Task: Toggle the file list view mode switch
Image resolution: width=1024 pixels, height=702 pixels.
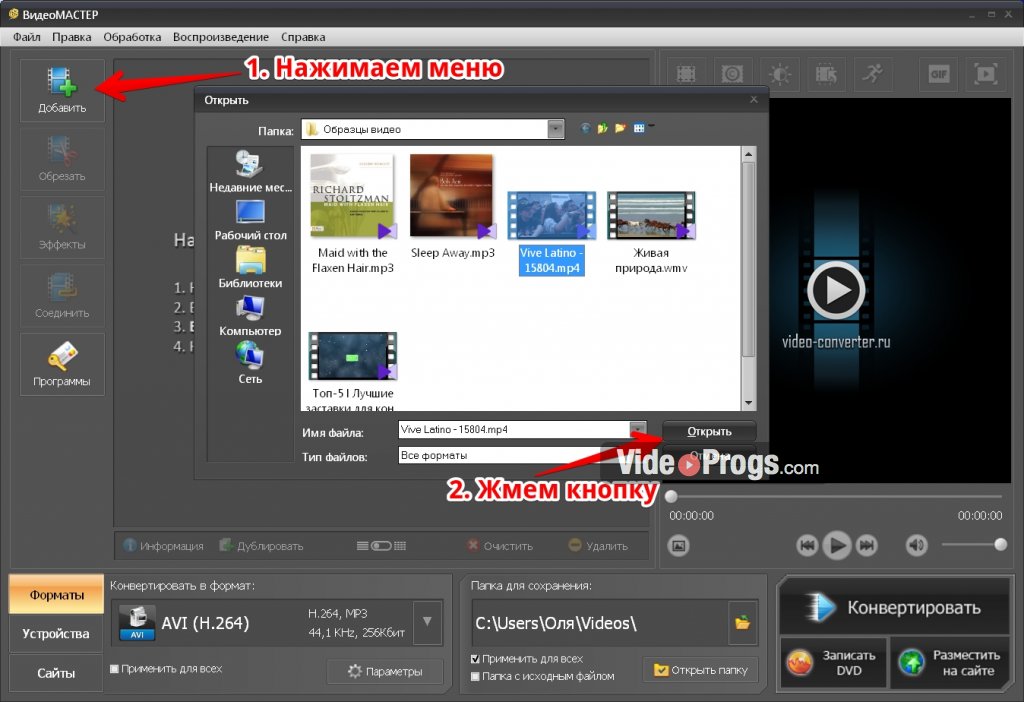Action: (381, 546)
